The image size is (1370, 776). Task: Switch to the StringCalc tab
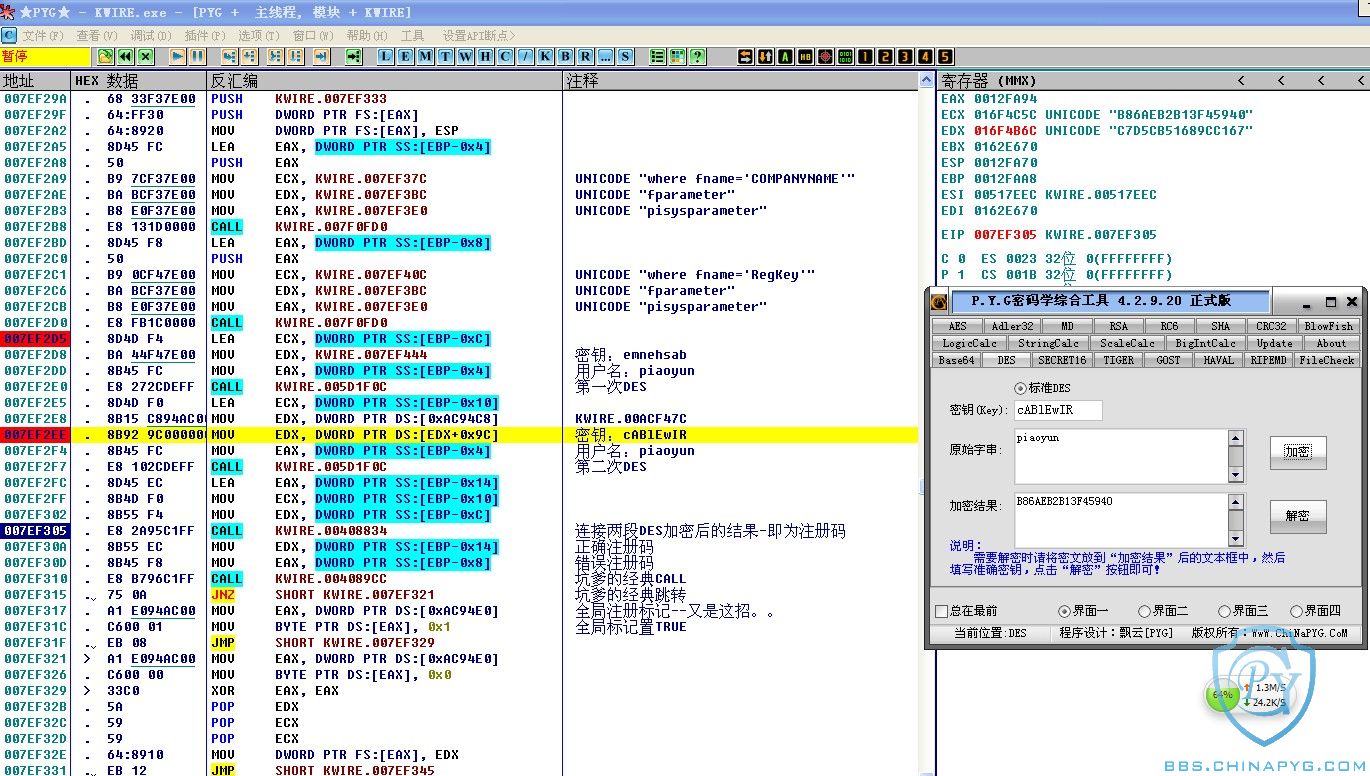(1048, 343)
